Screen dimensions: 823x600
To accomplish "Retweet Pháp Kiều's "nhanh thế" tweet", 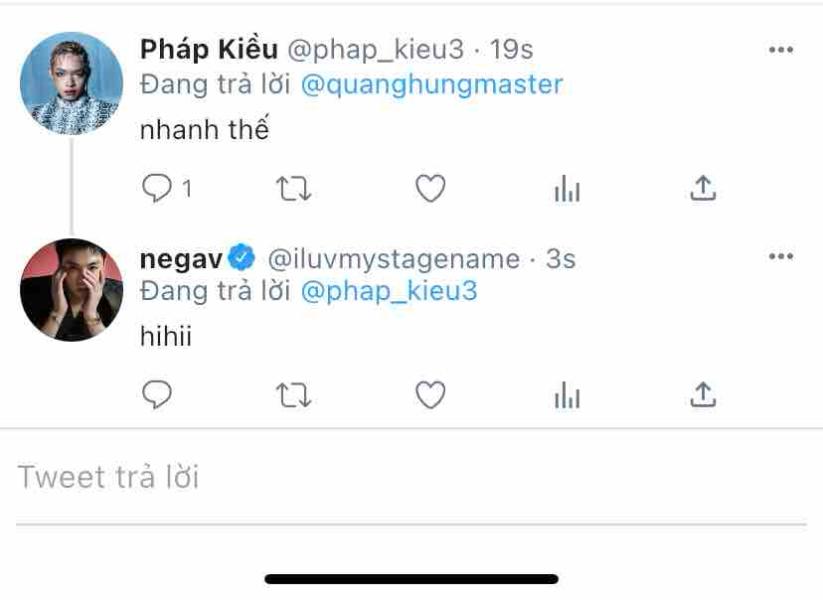I will (293, 188).
